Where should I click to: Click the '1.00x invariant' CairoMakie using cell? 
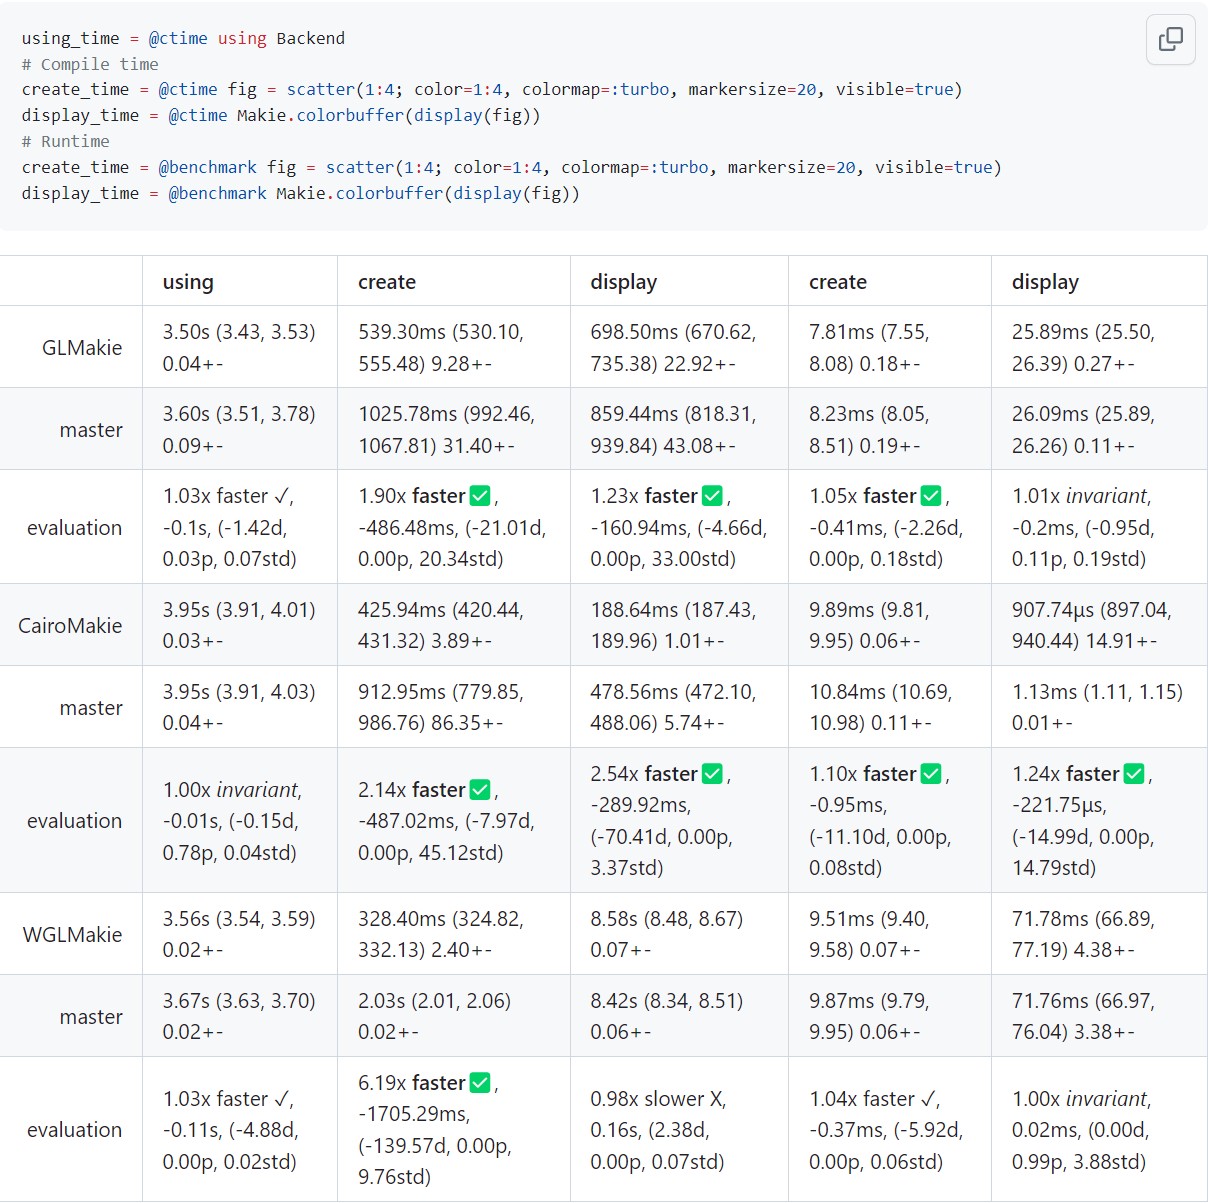pyautogui.click(x=232, y=790)
